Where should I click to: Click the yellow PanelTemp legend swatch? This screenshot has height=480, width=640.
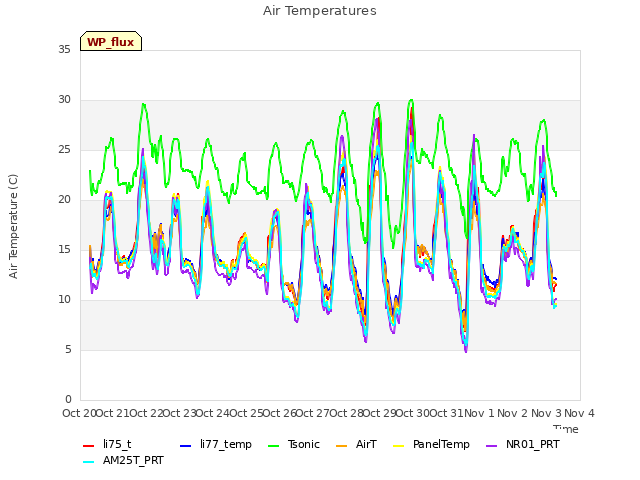tap(398, 446)
